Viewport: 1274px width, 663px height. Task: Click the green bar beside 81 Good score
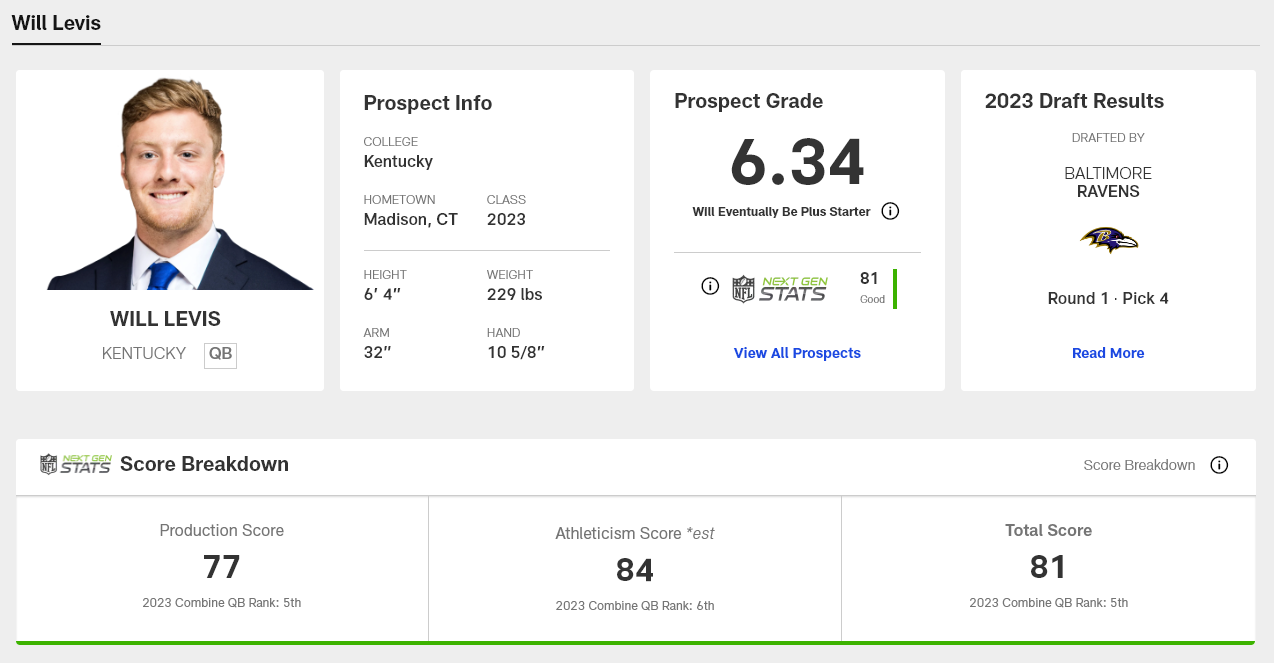895,288
